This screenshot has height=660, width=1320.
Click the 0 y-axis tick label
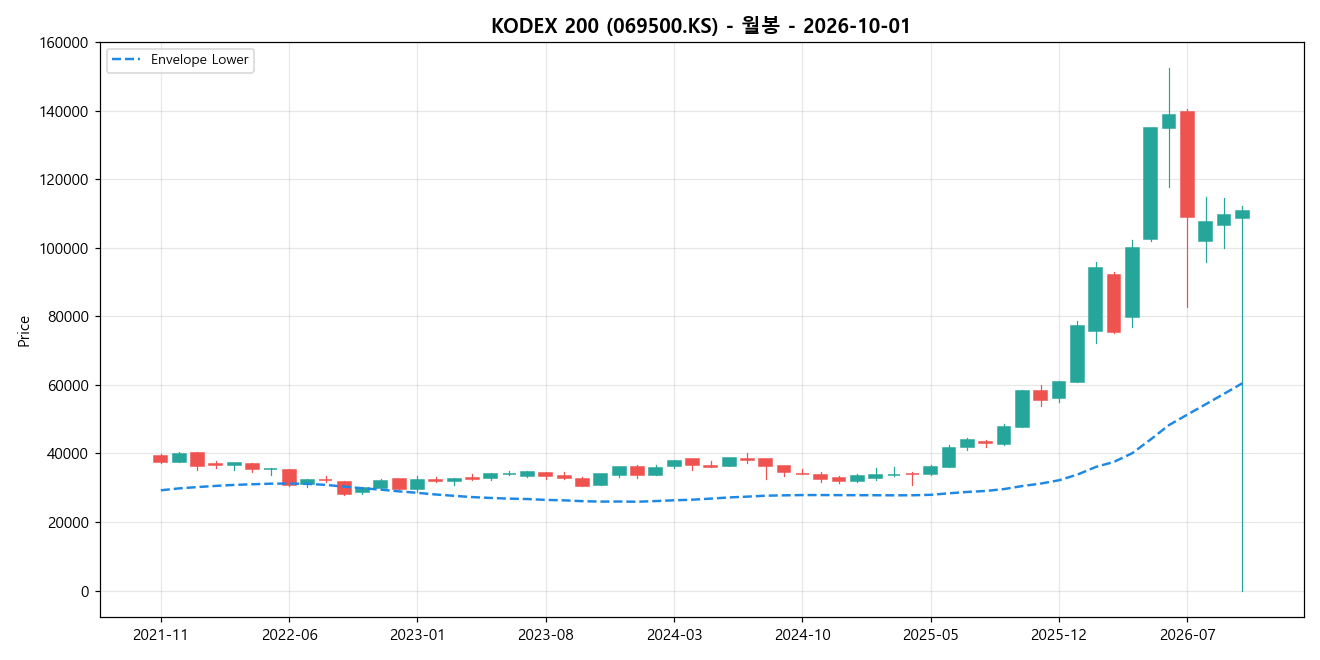(85, 591)
